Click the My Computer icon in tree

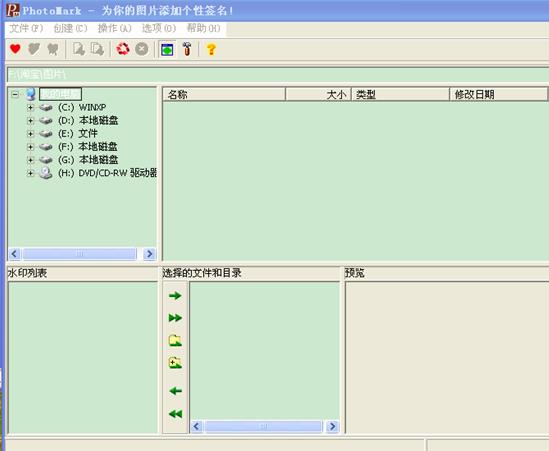click(x=30, y=94)
